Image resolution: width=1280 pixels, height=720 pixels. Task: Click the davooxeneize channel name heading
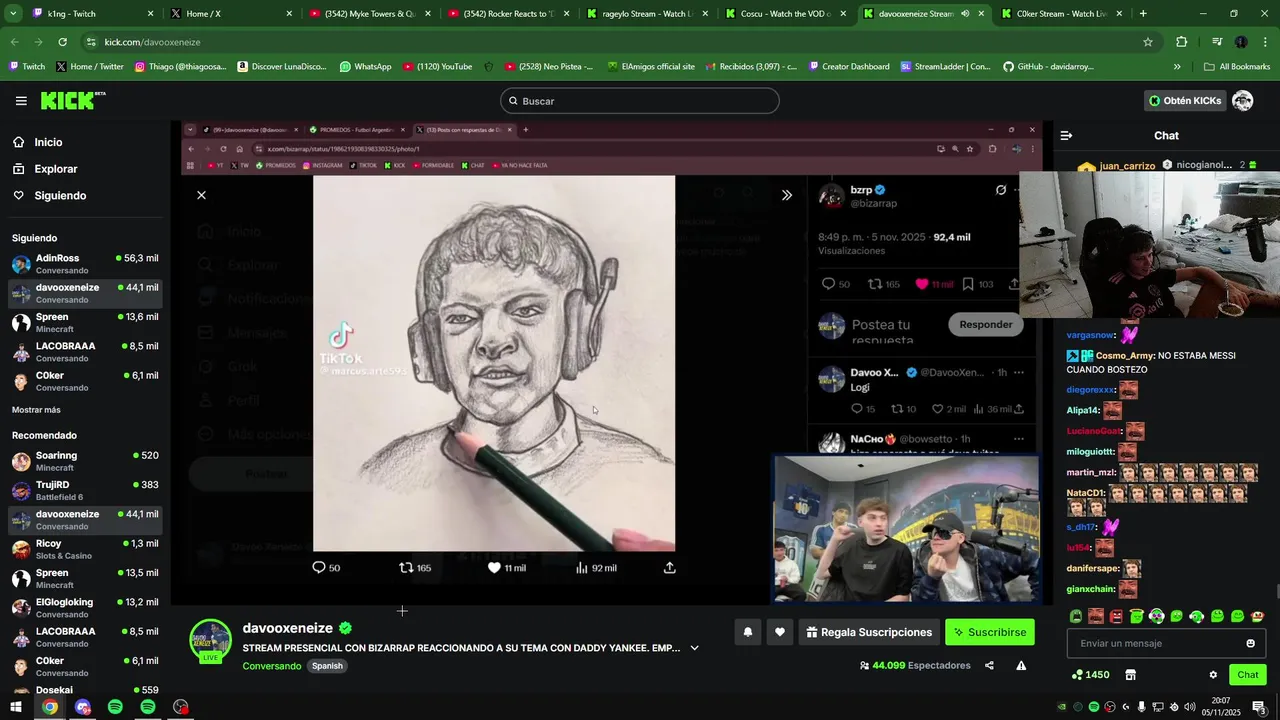point(288,628)
